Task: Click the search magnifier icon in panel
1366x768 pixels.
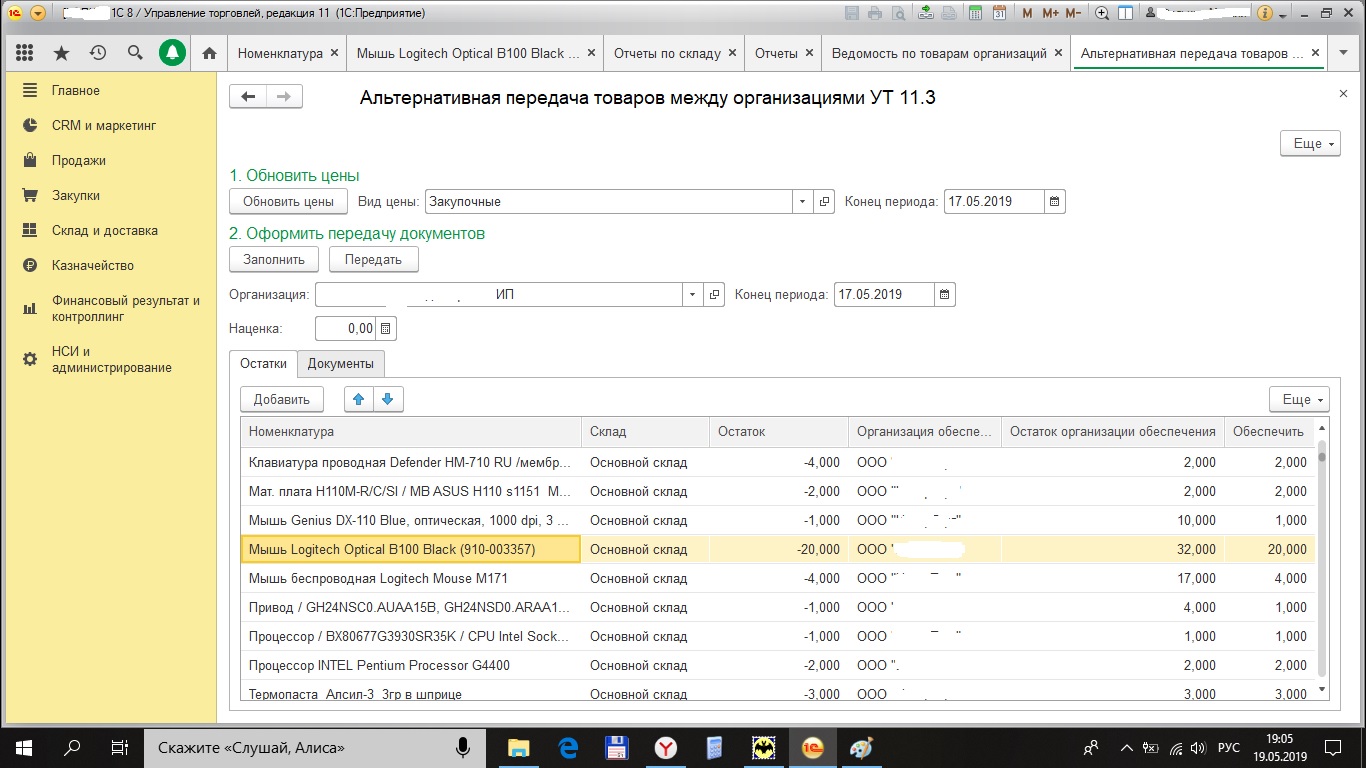Action: [135, 53]
